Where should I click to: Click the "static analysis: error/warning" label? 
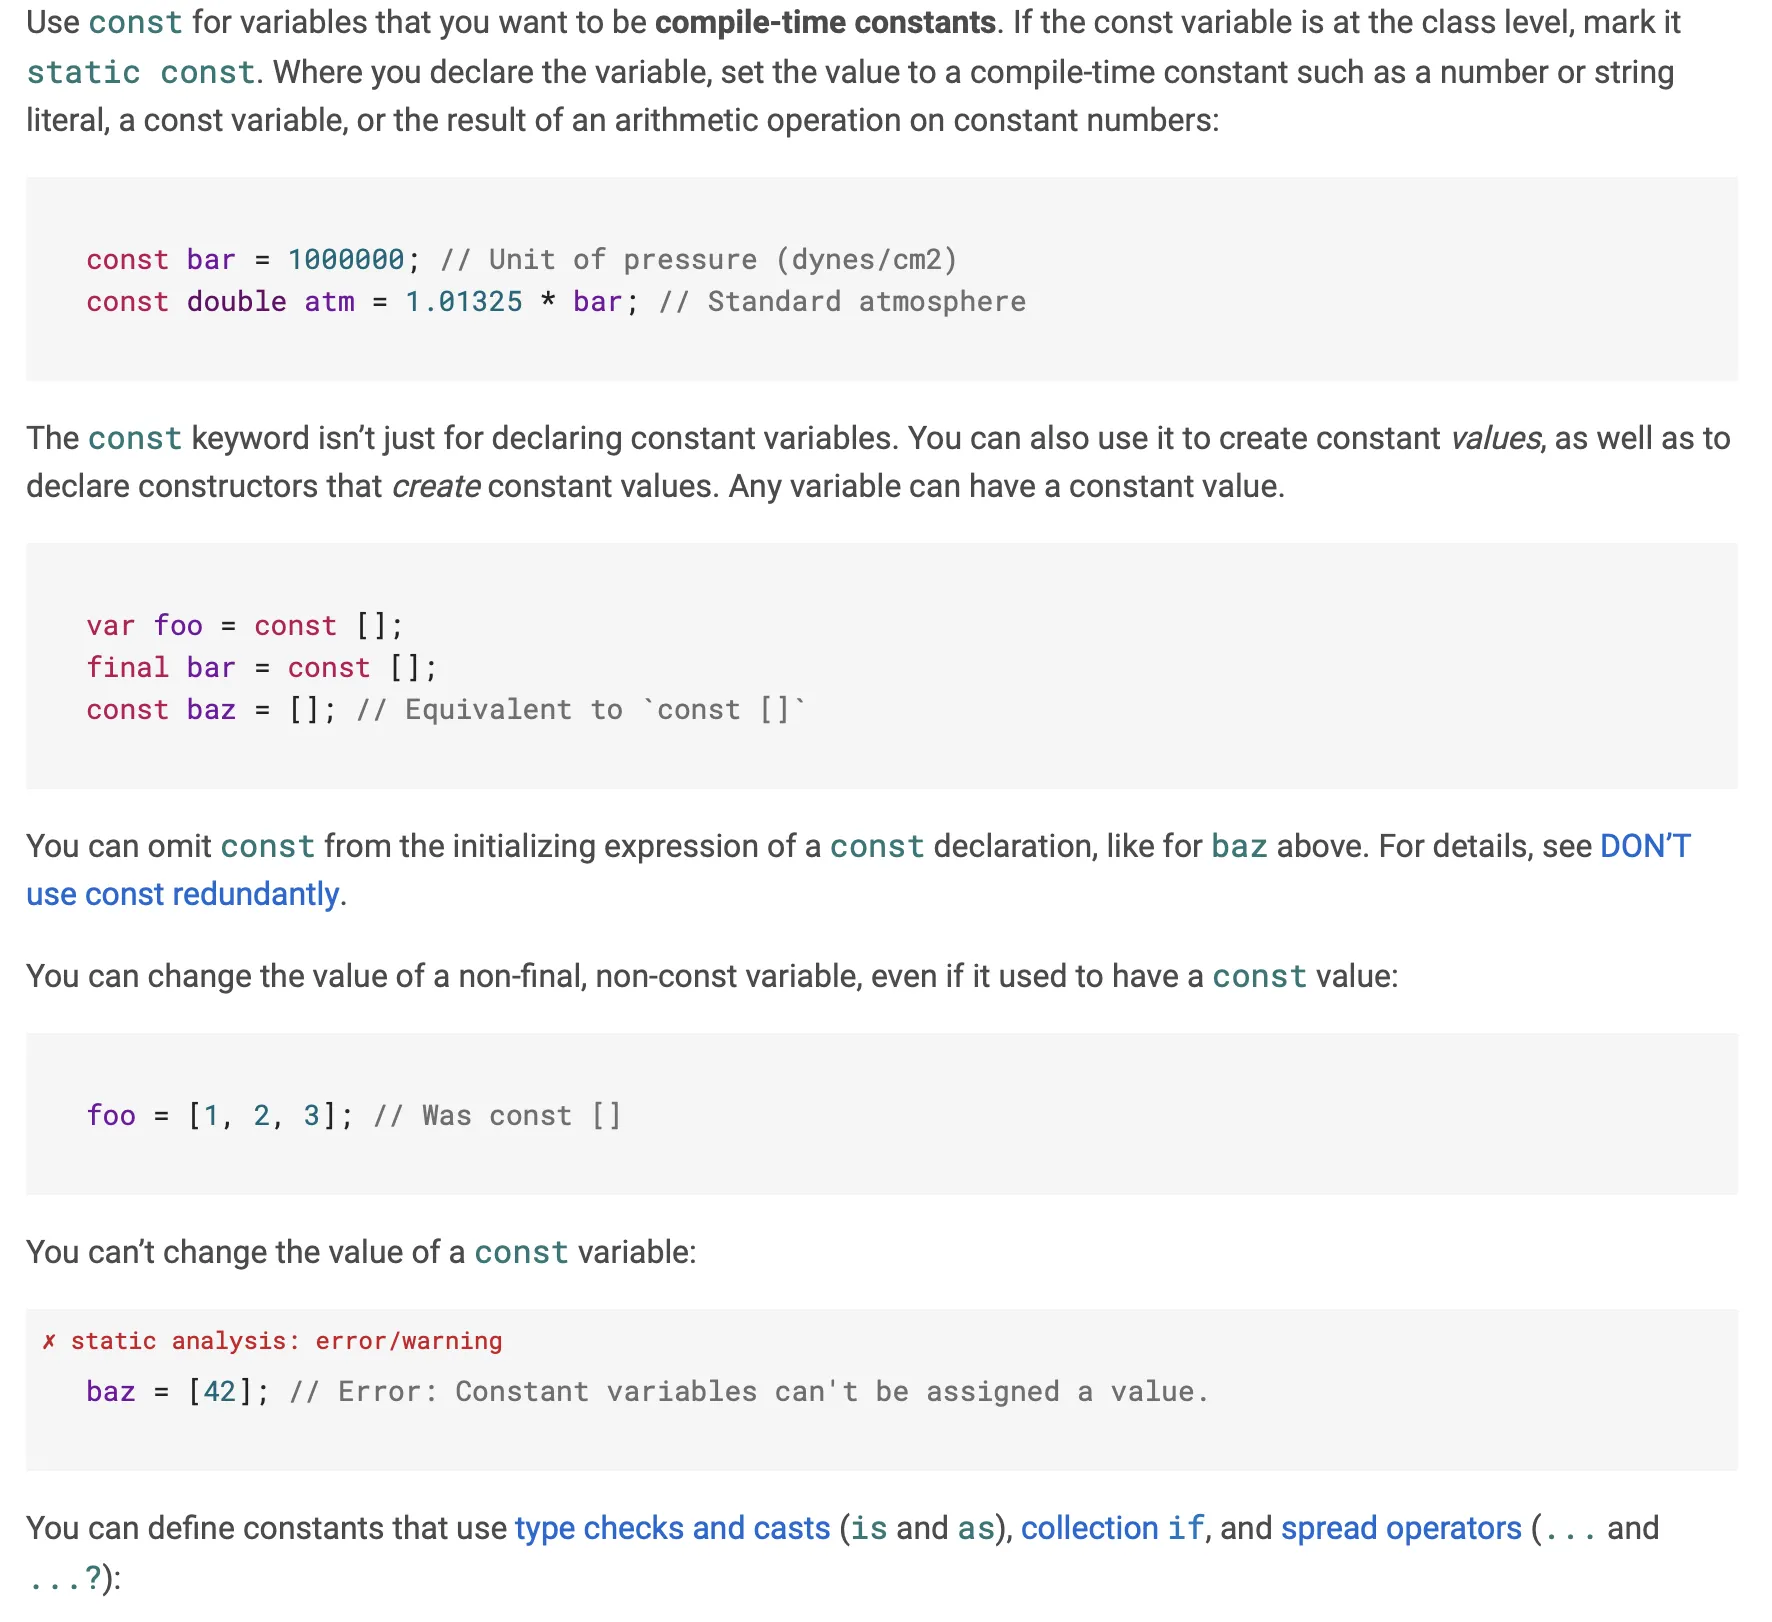(x=286, y=1342)
